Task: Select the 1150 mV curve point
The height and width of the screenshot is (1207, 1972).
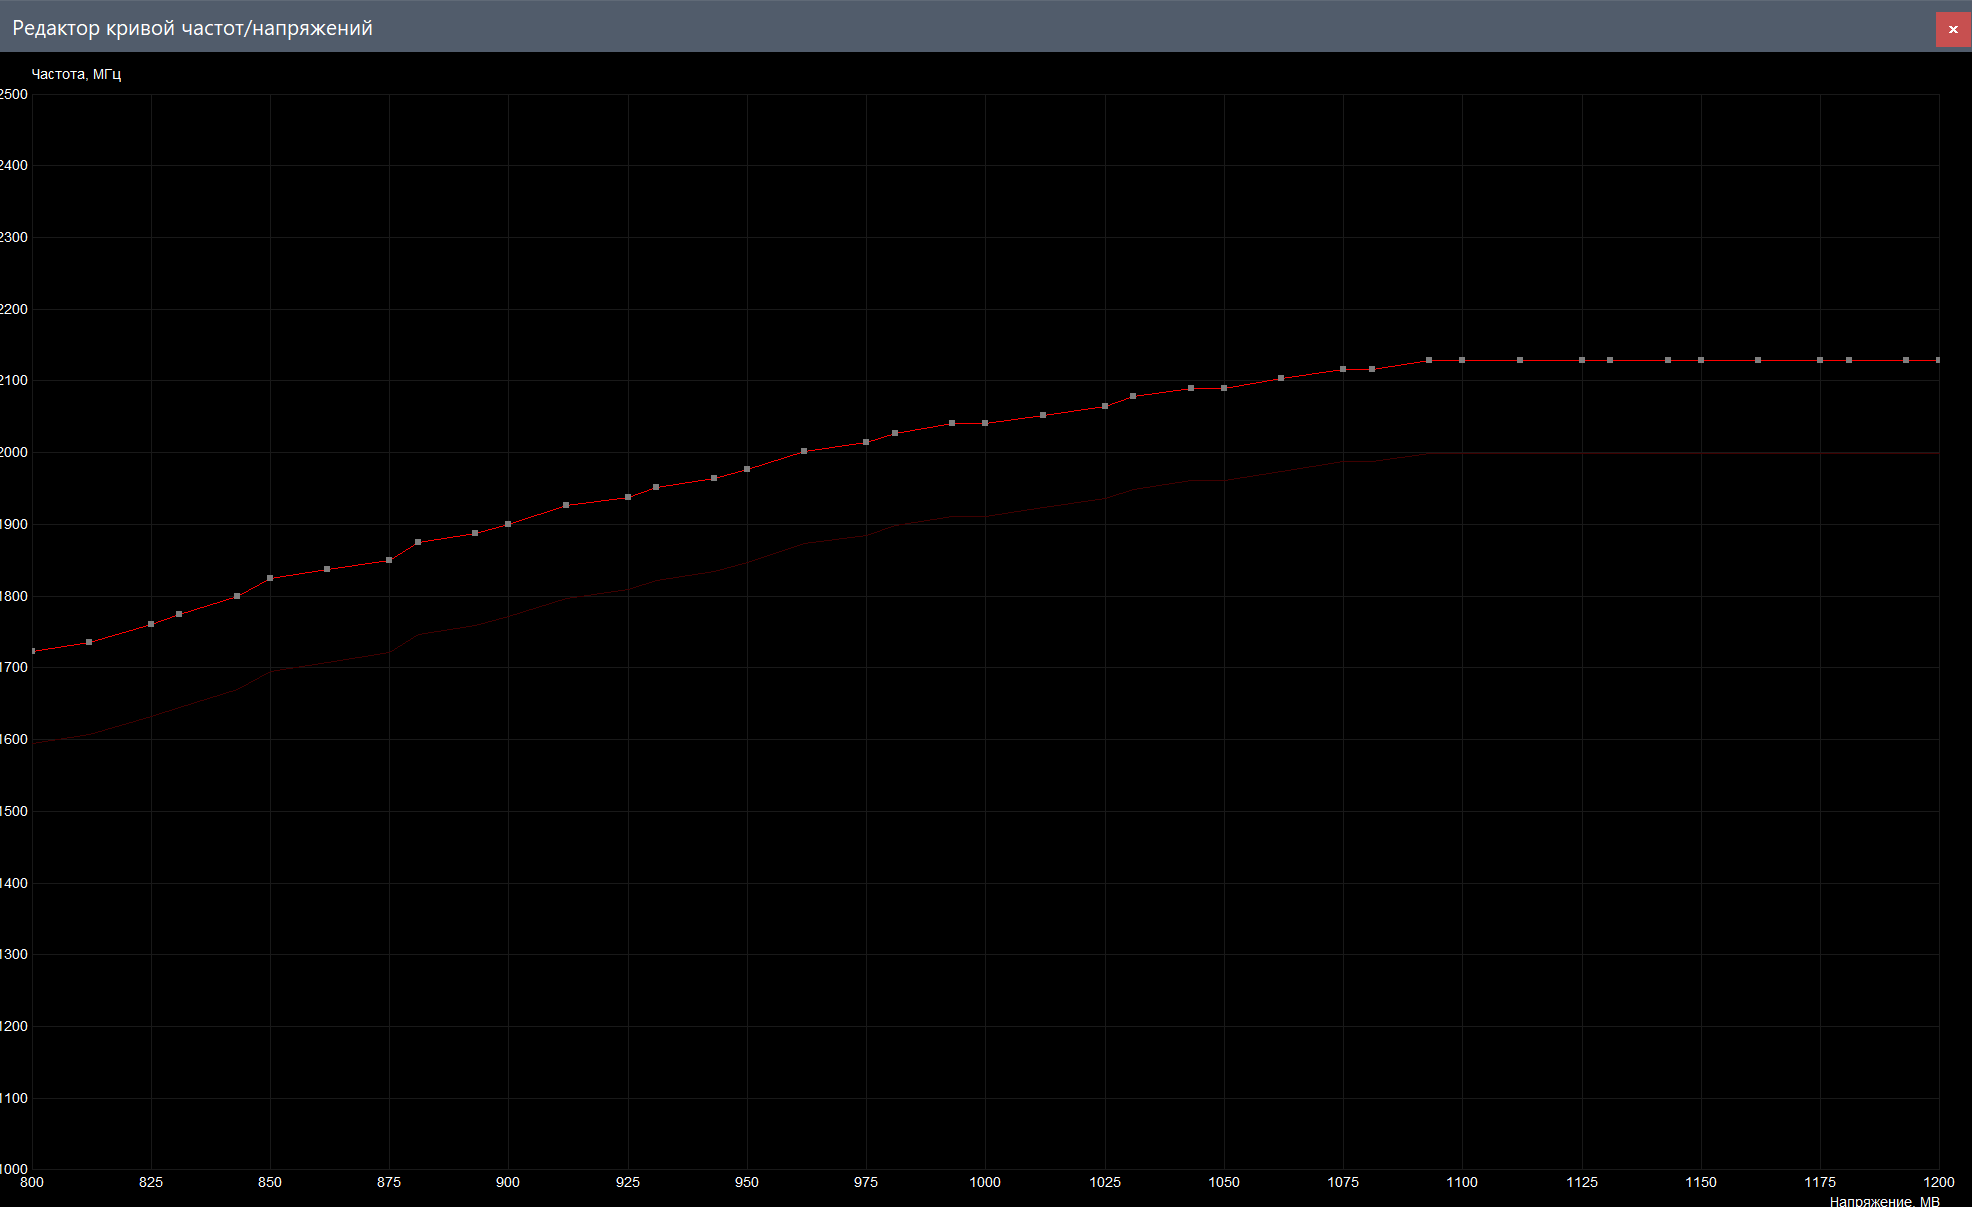Action: click(x=1701, y=360)
